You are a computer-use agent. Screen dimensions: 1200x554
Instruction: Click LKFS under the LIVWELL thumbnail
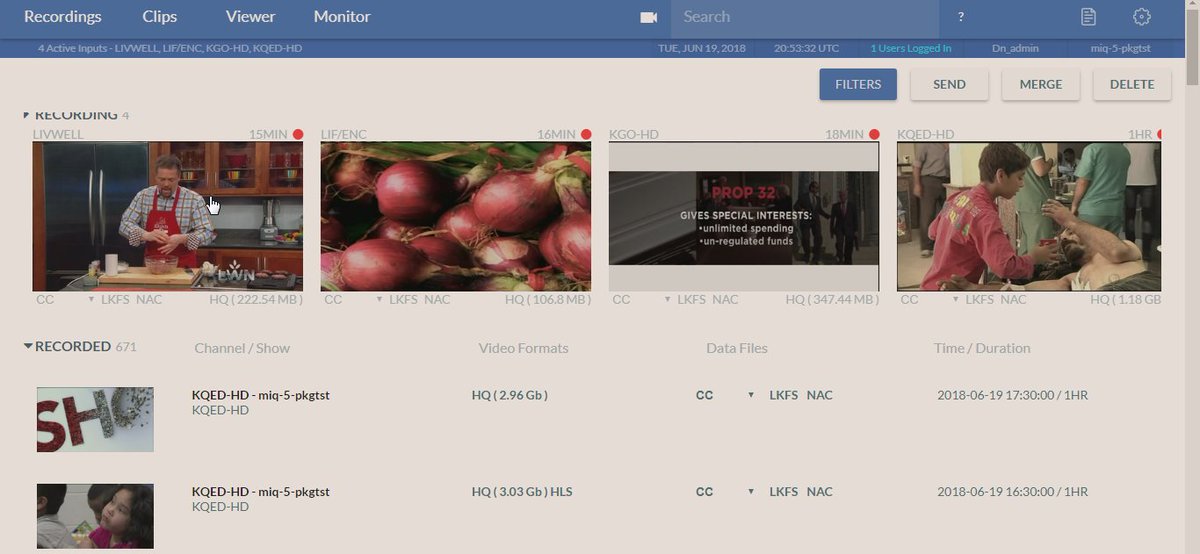115,299
